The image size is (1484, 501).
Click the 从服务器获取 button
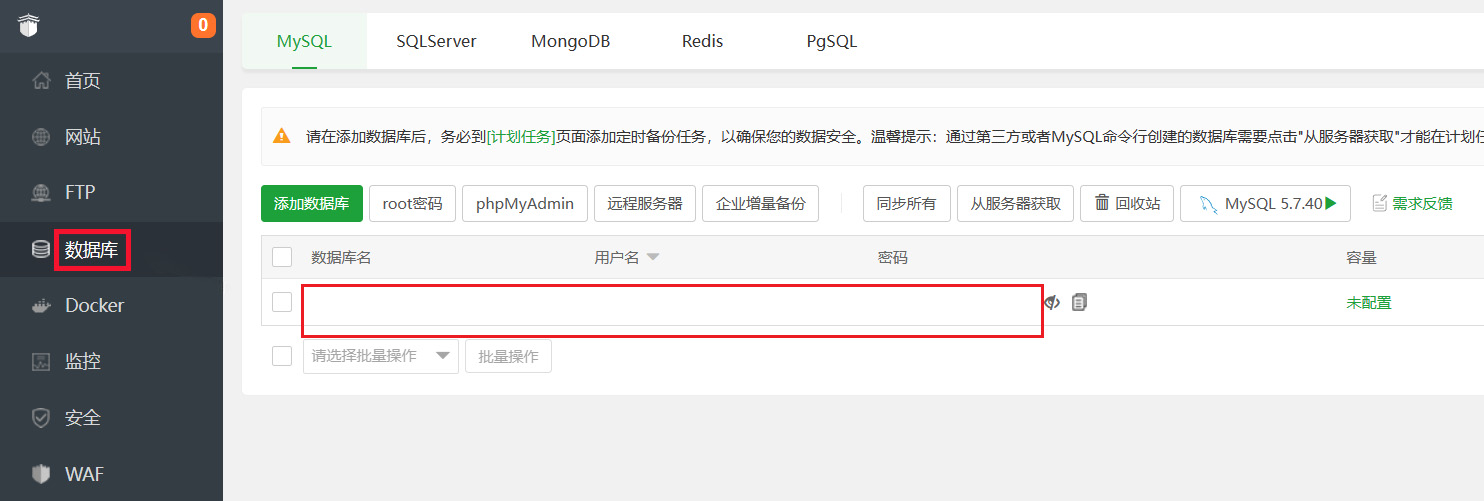click(1016, 203)
